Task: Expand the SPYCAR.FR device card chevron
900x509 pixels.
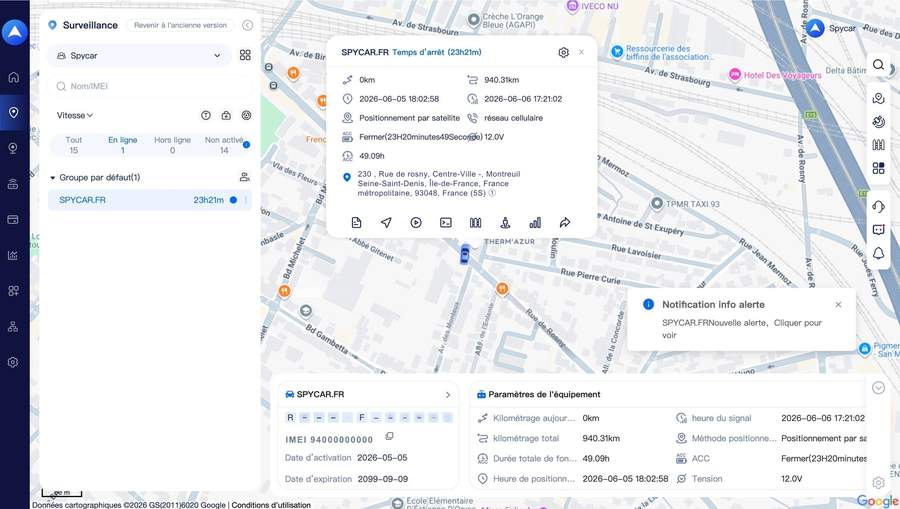Action: coord(448,395)
